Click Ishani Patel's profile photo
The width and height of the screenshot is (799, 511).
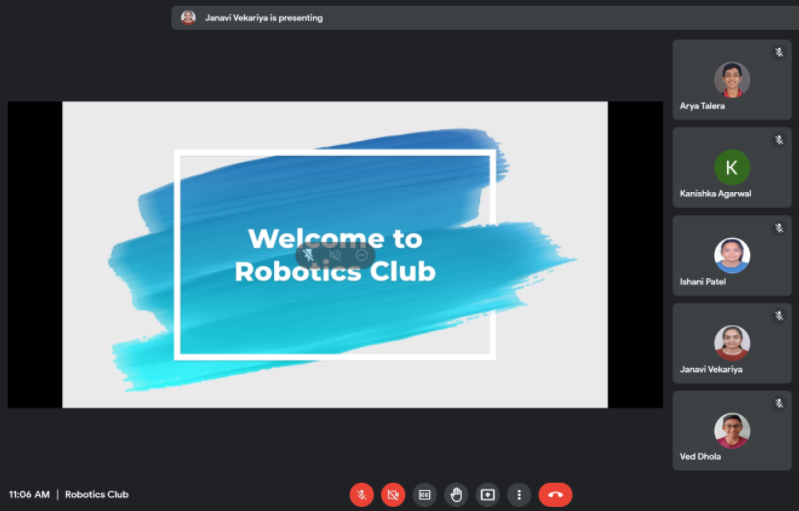[x=732, y=255]
